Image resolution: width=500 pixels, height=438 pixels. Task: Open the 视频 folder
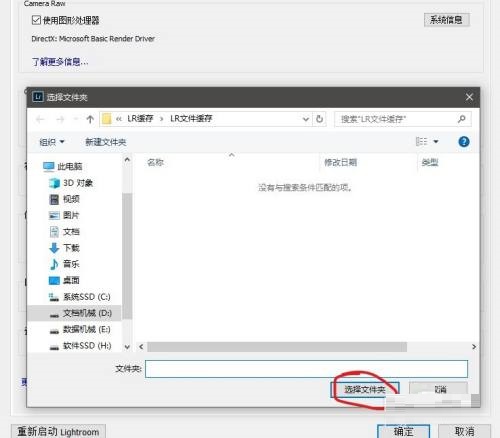click(x=65, y=199)
